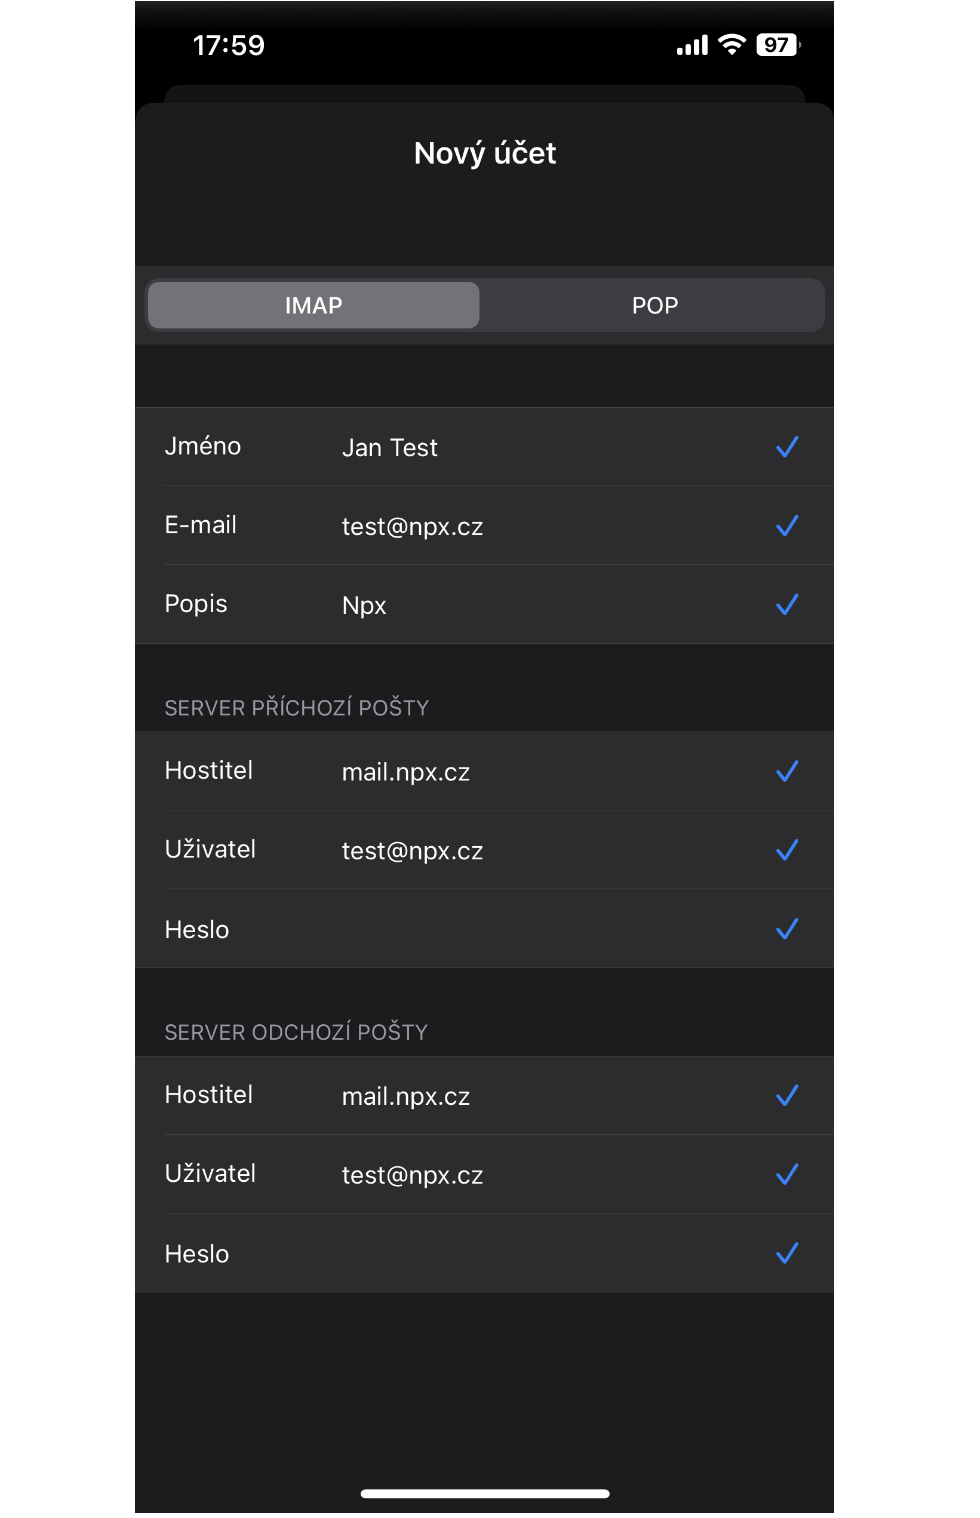Click the checkmark next to outgoing Heslo
980x1518 pixels.
coord(787,1253)
